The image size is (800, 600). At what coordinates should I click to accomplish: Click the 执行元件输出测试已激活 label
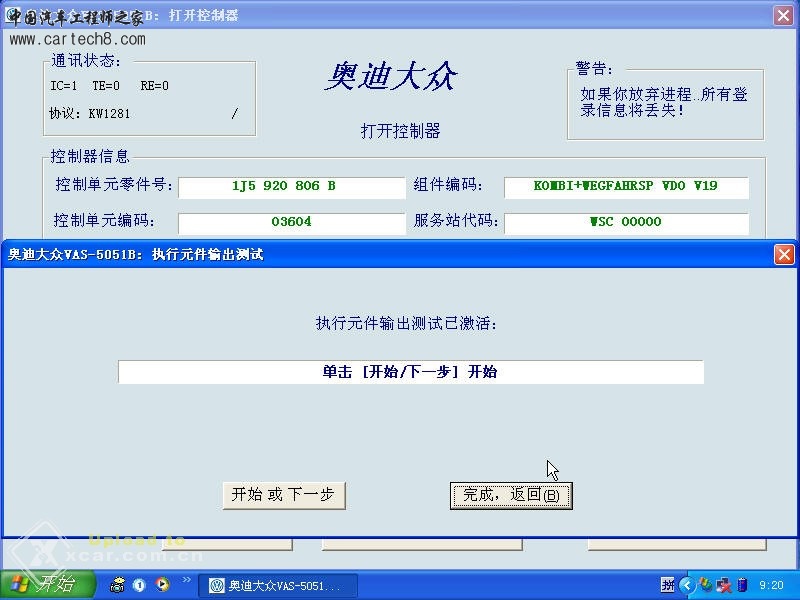pyautogui.click(x=406, y=323)
